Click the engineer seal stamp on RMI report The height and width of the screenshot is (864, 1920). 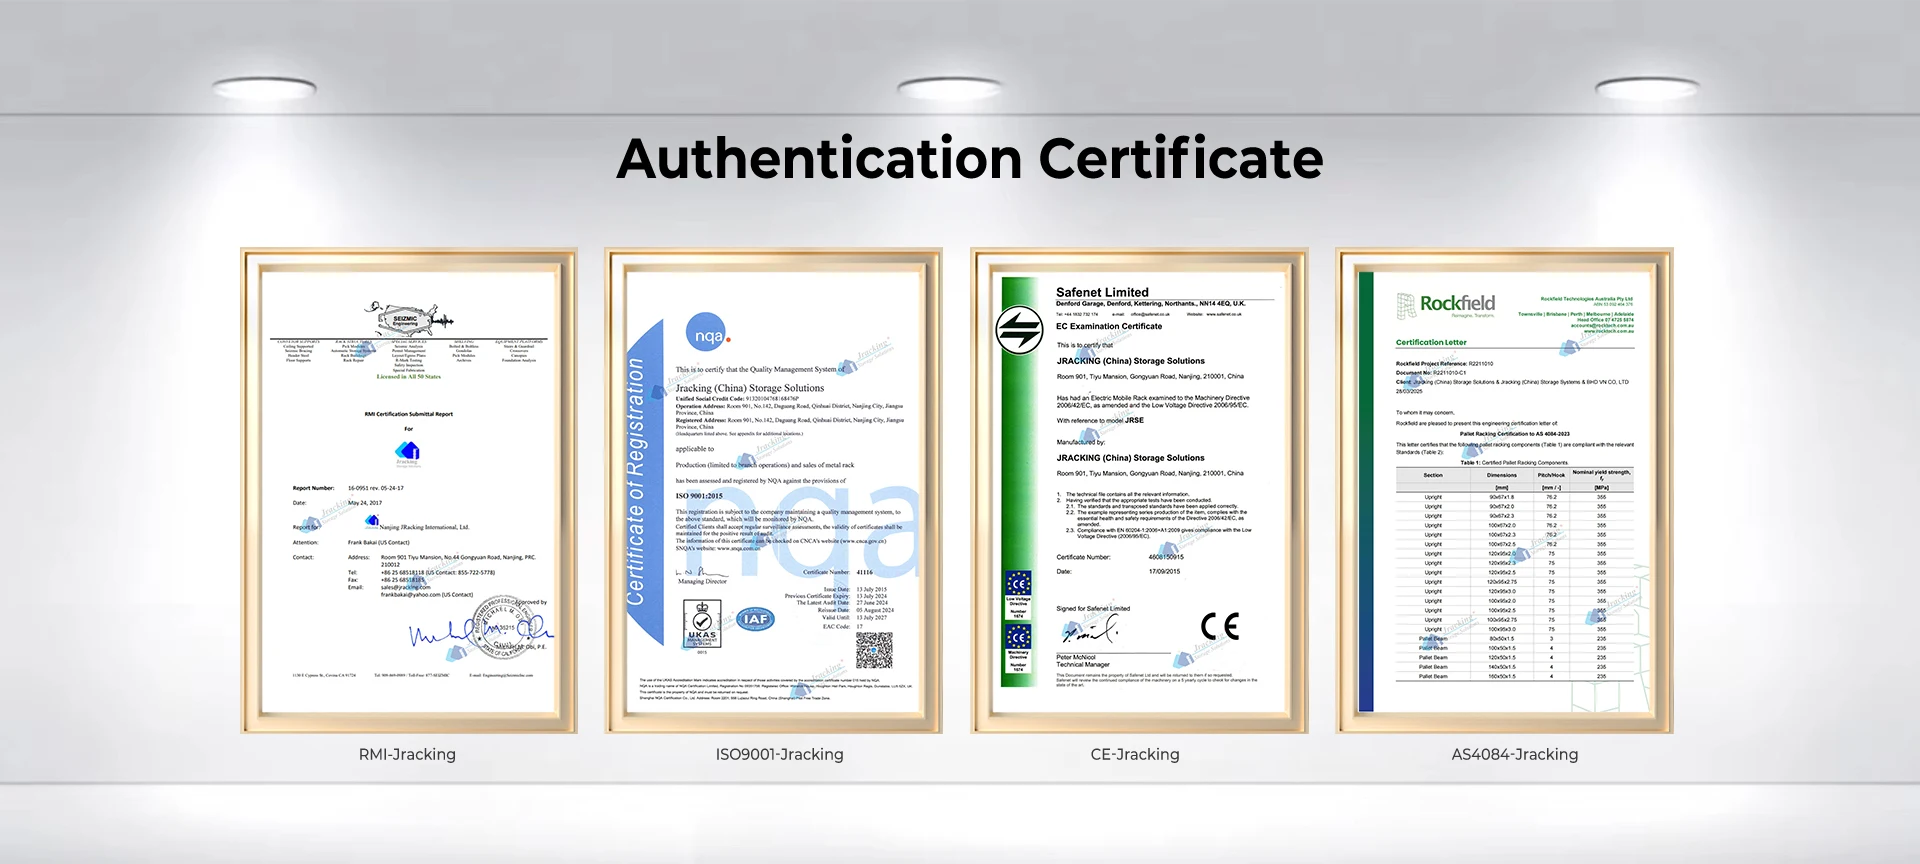[x=506, y=626]
